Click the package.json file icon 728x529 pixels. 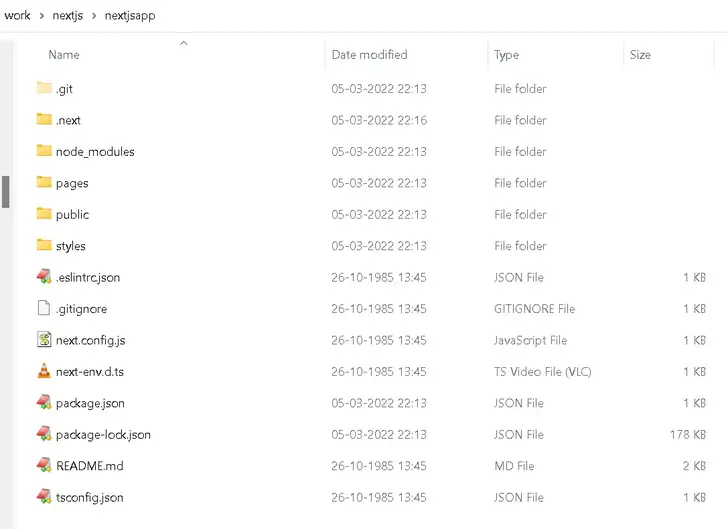pos(44,403)
